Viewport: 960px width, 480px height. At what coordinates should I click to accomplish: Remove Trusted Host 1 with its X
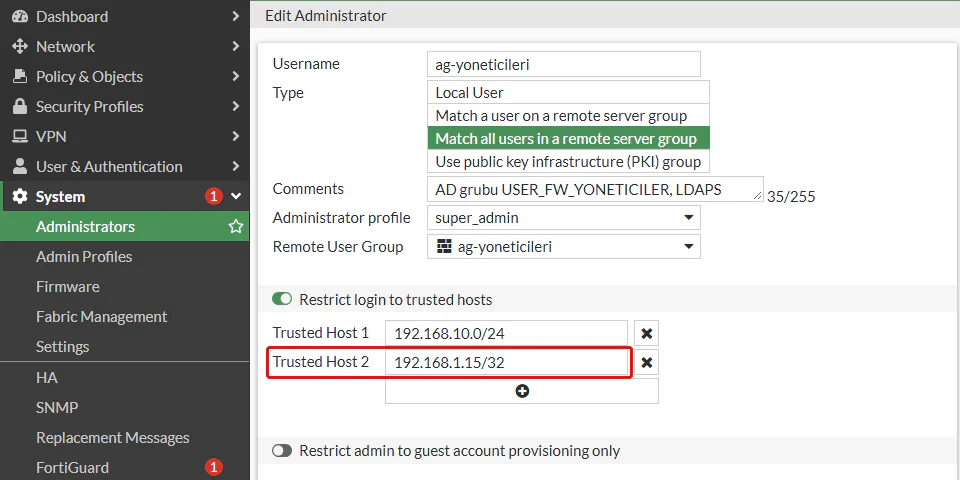click(647, 334)
